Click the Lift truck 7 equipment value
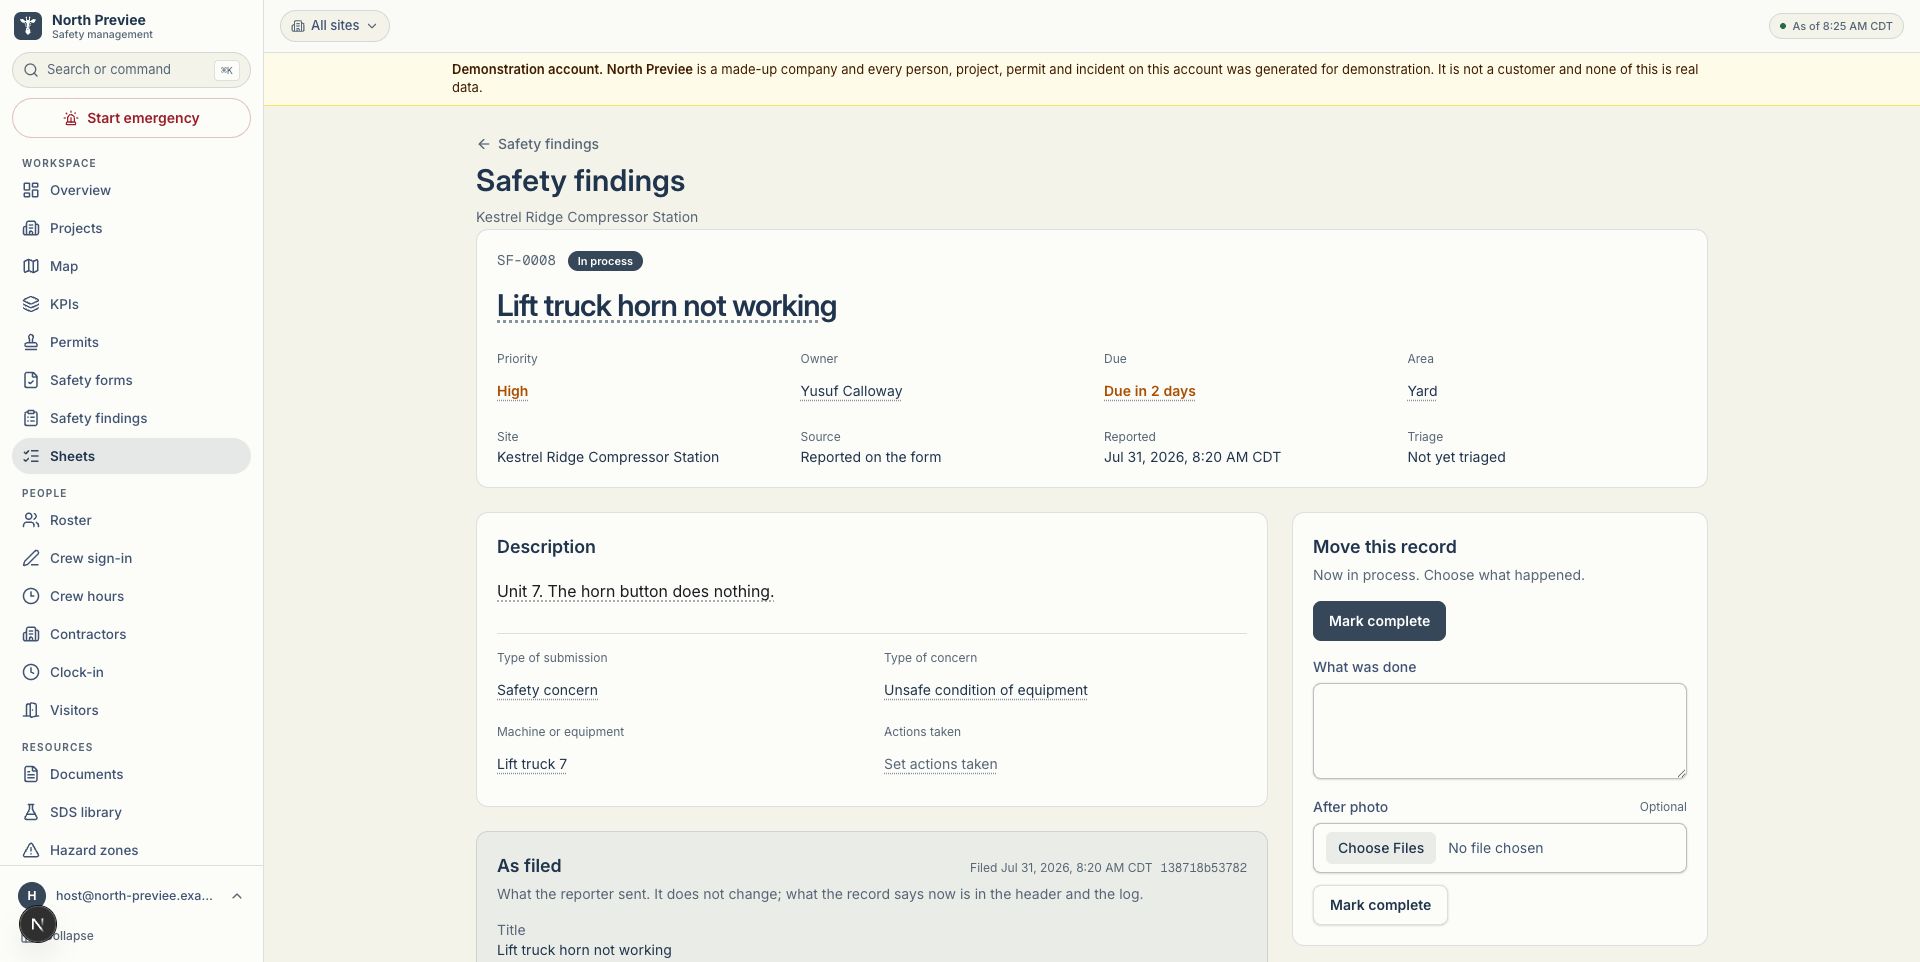The height and width of the screenshot is (962, 1920). point(532,764)
